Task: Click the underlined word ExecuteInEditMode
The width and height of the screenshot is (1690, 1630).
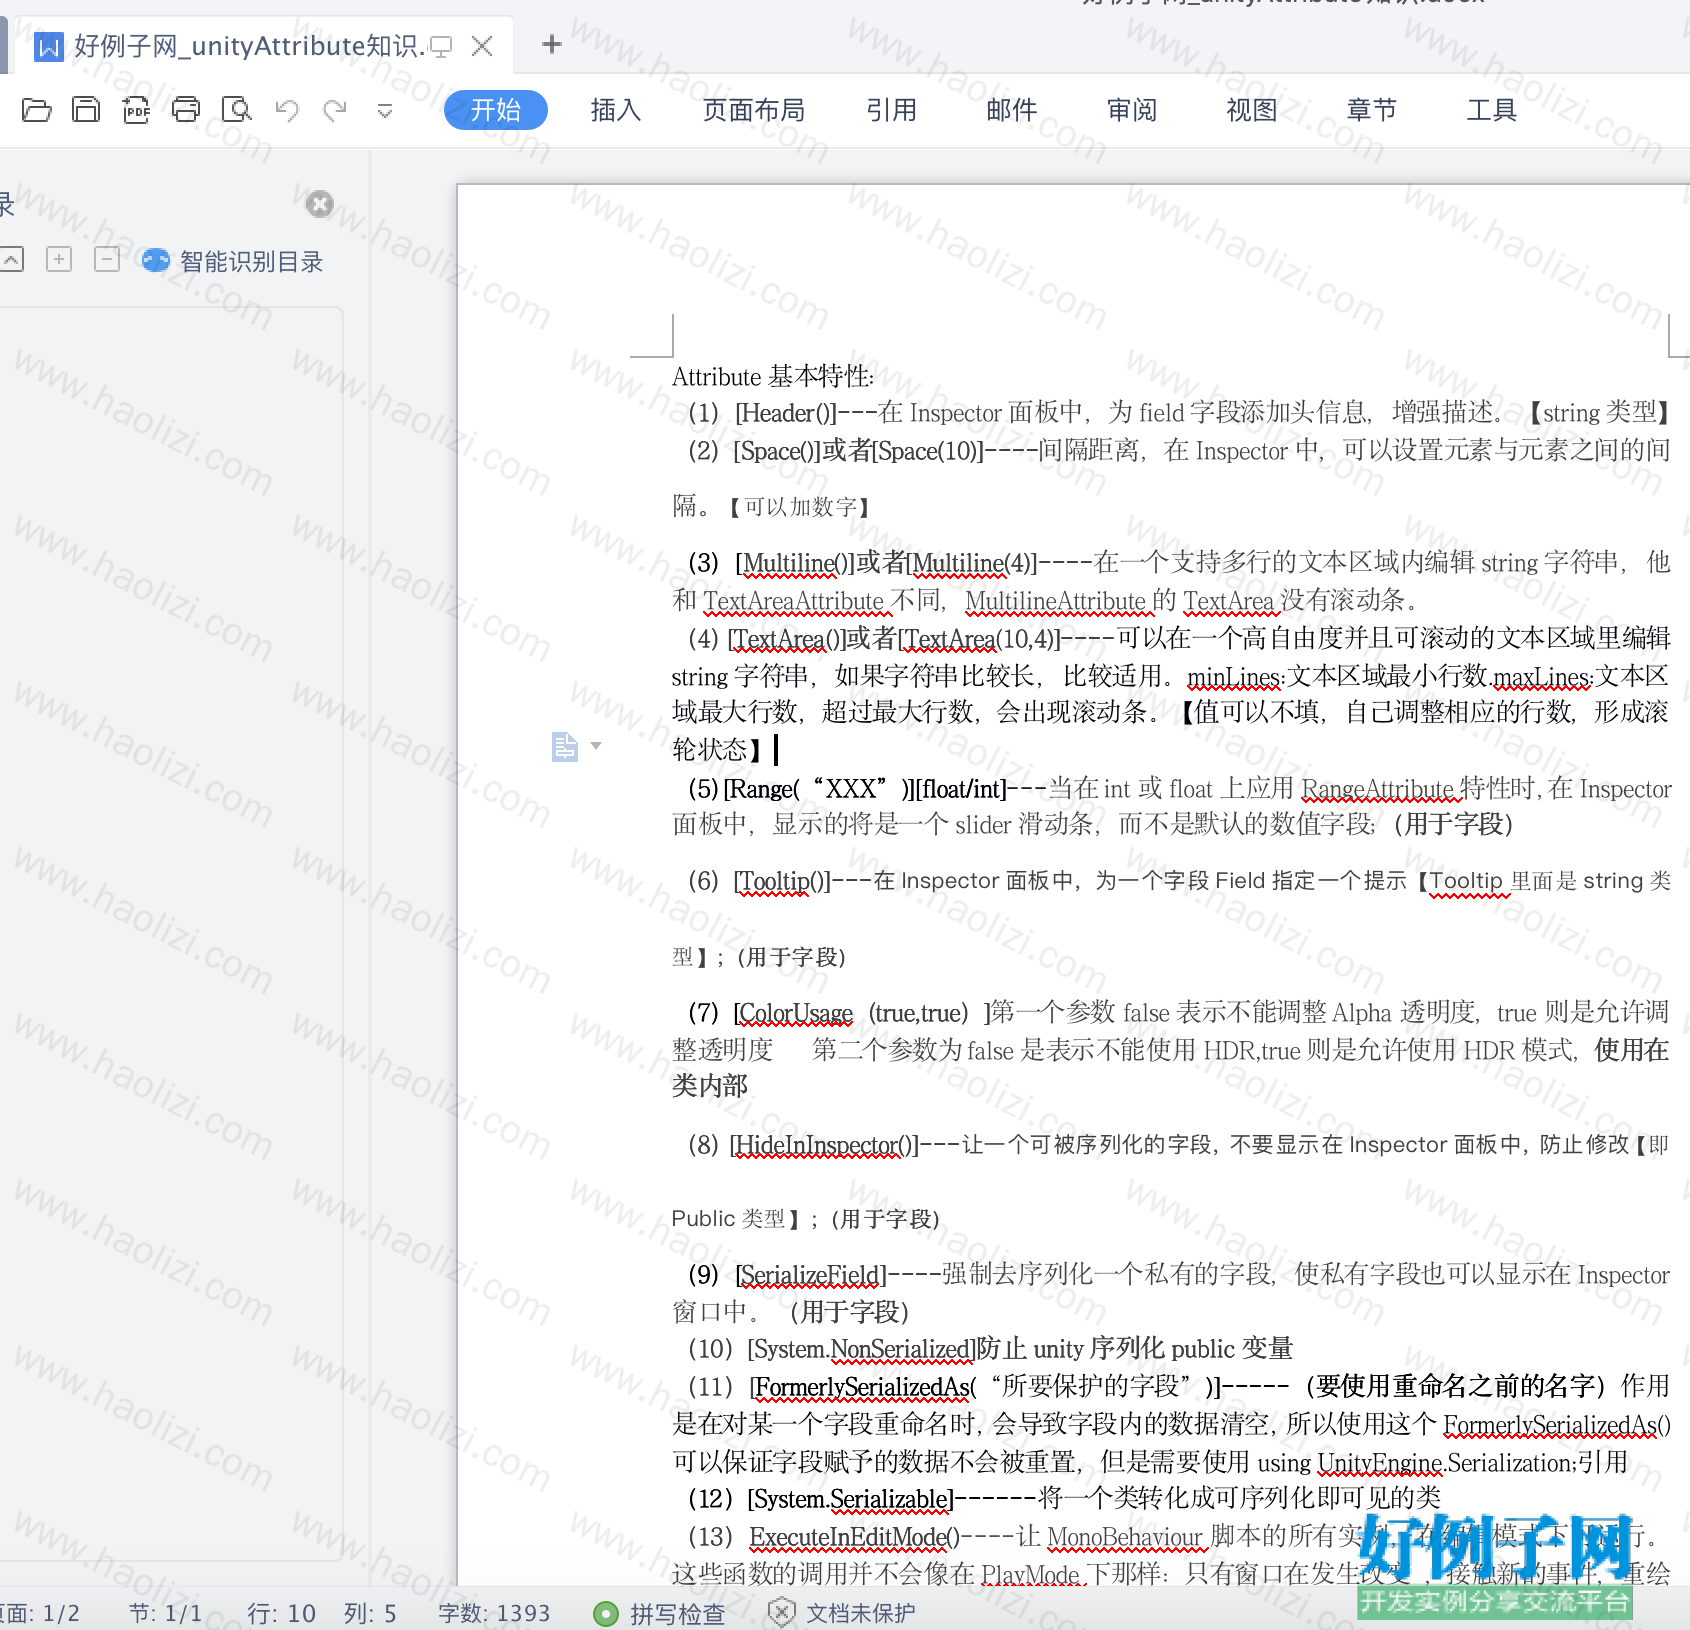Action: (848, 1537)
